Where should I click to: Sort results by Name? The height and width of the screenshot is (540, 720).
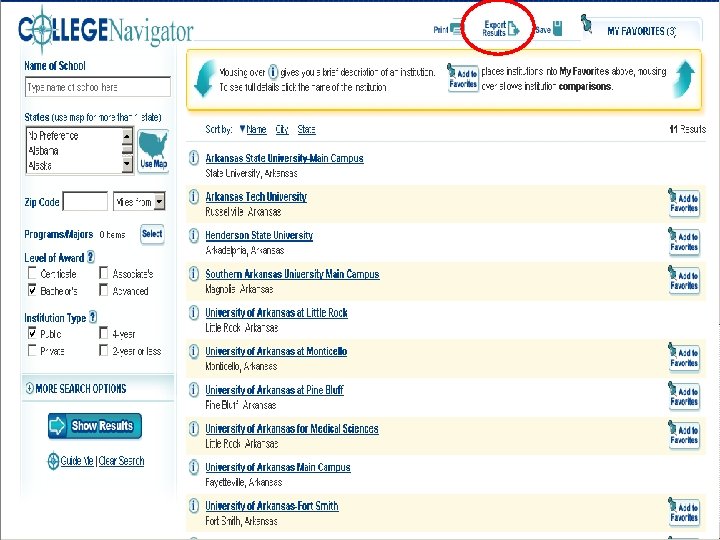(256, 129)
